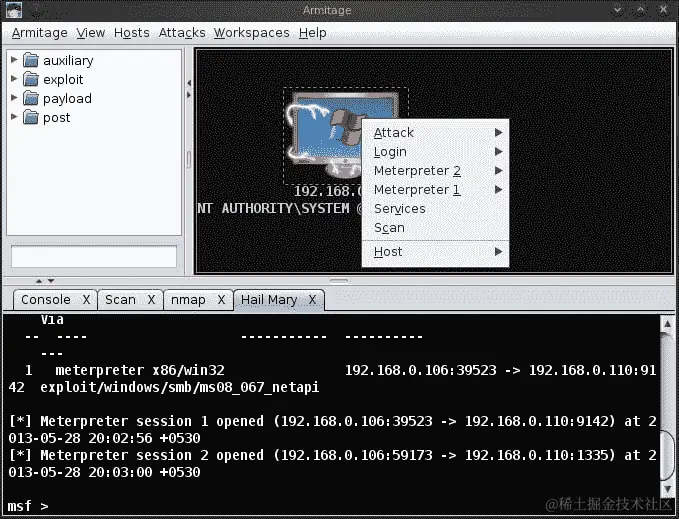
Task: Click the NT AUTHORITY\SYSTEM host label
Action: pos(280,209)
